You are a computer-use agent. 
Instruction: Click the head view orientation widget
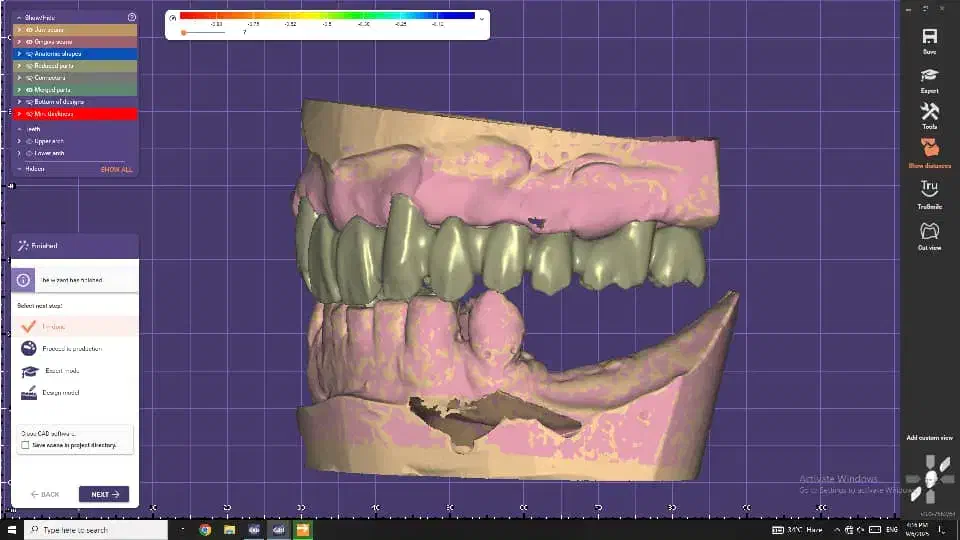click(x=931, y=479)
